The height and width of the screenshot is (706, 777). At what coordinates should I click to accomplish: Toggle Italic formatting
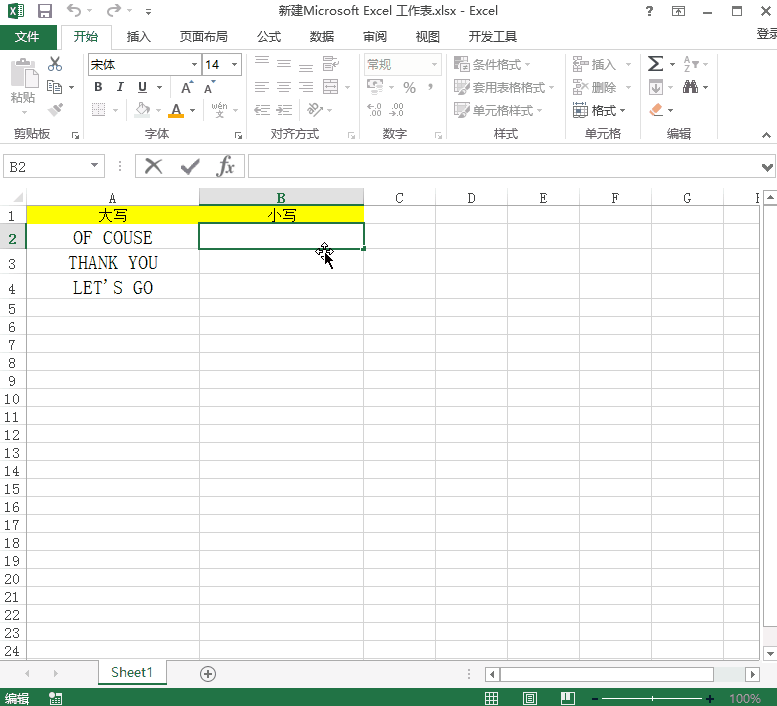tap(120, 87)
